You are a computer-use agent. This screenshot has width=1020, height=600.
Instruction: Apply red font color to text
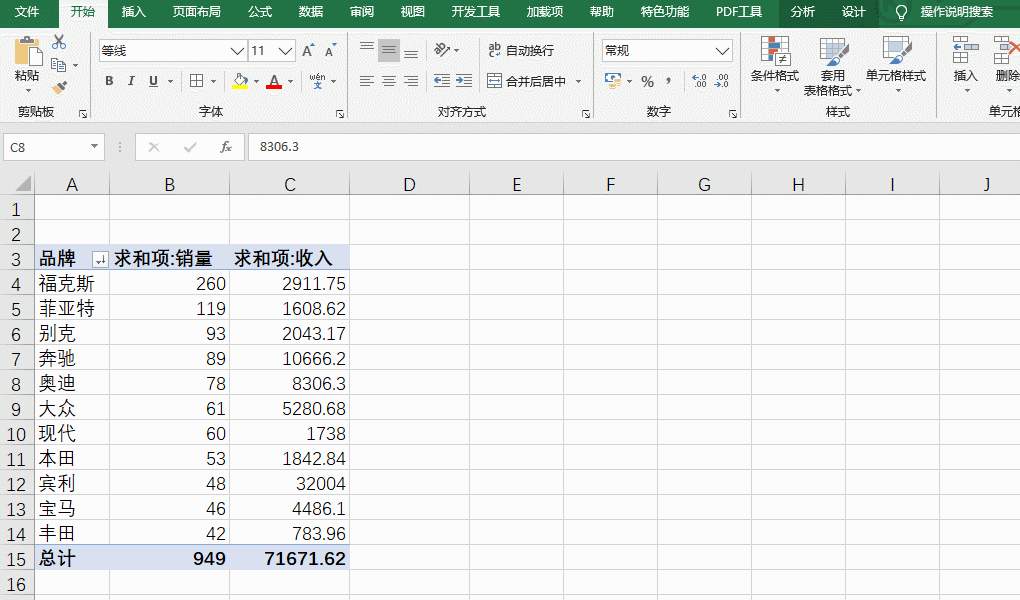coord(274,81)
